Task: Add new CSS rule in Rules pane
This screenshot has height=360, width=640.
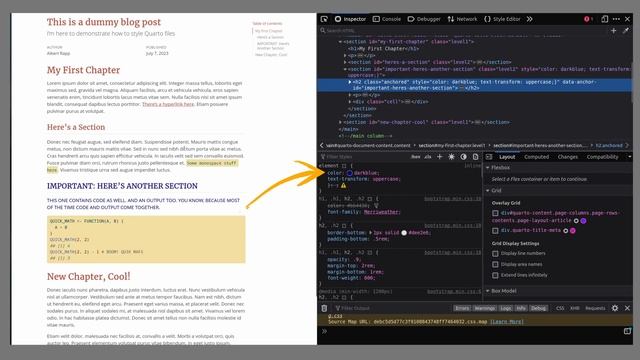Action: click(x=440, y=157)
